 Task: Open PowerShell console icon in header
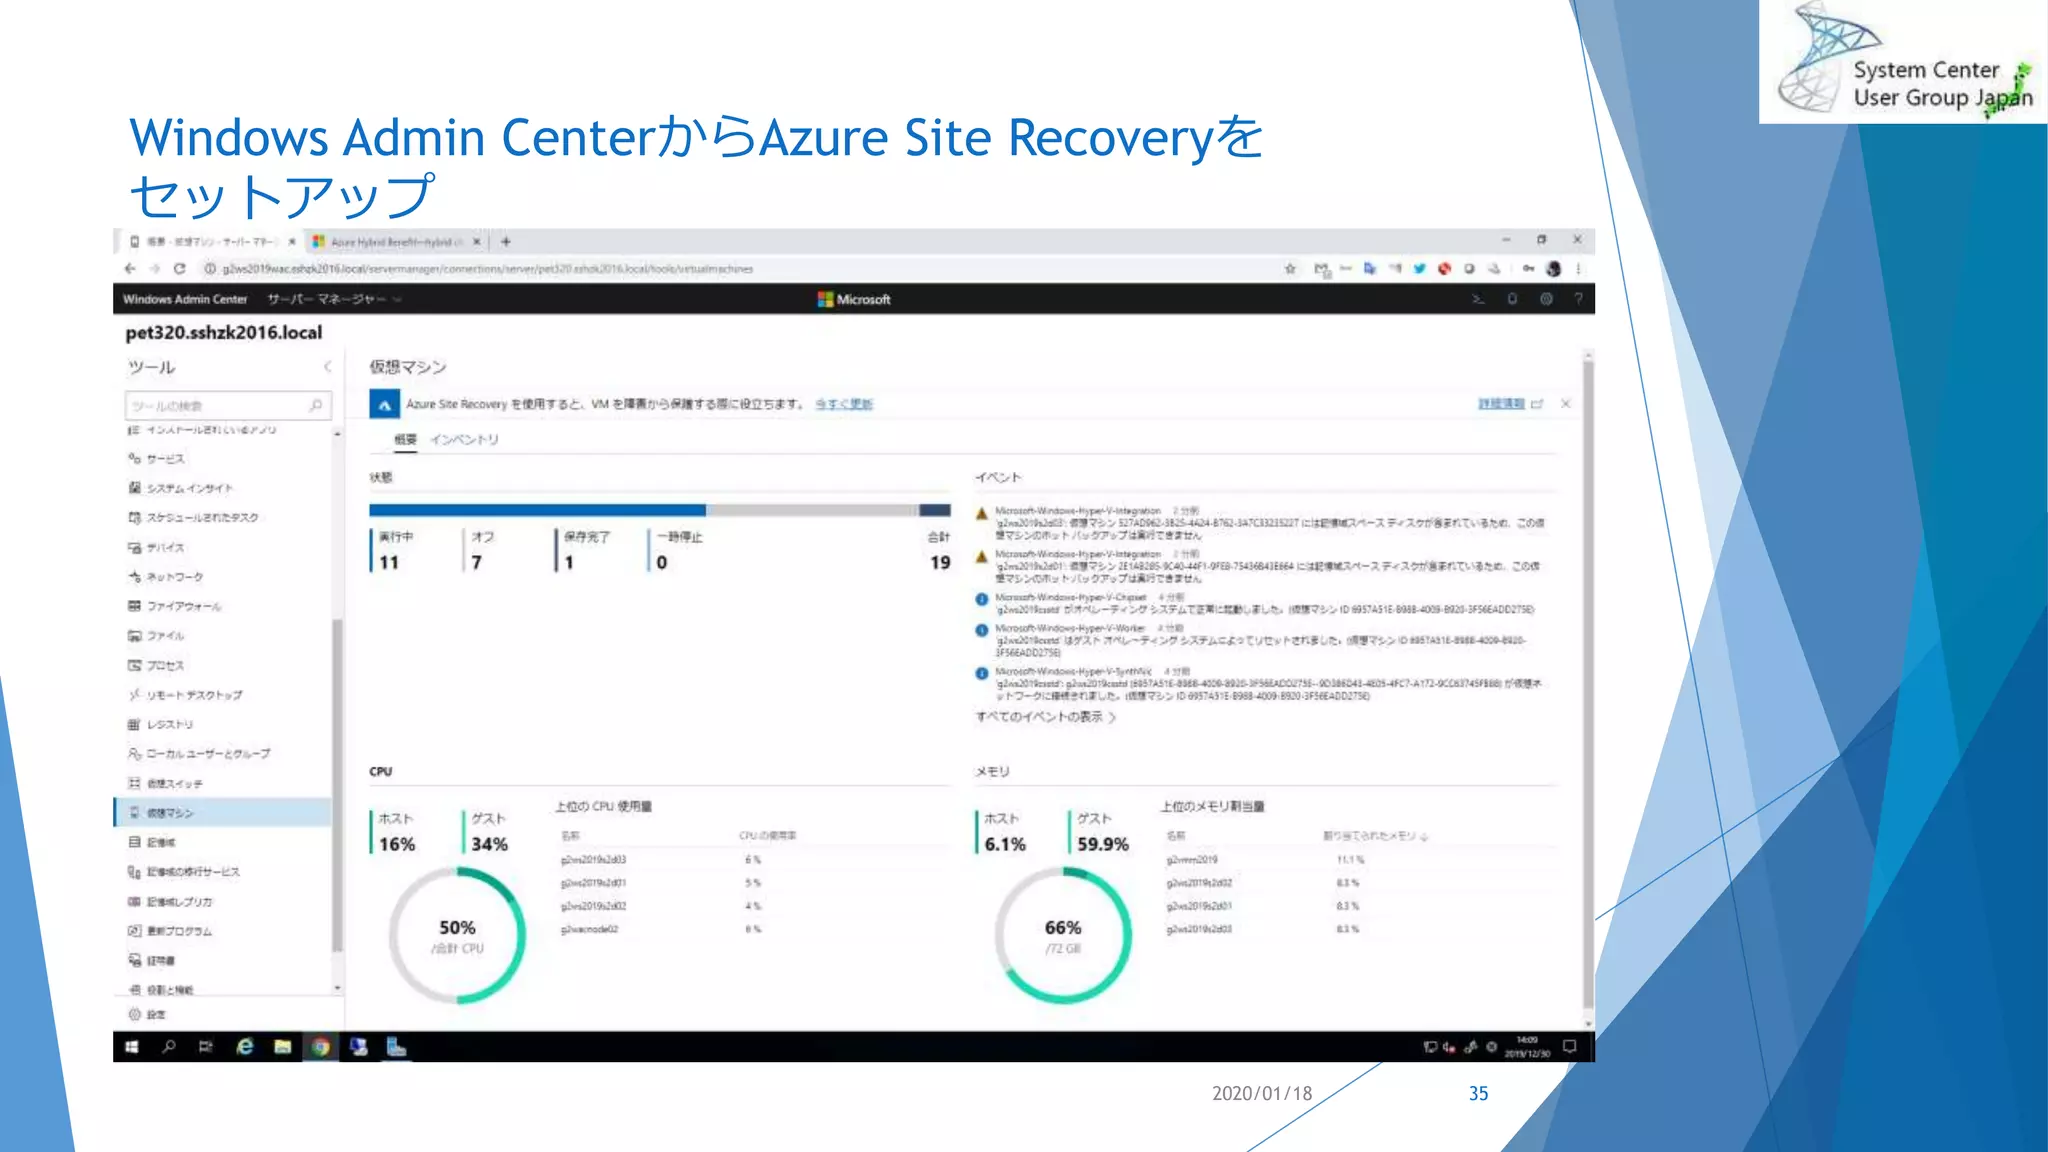(x=1478, y=299)
